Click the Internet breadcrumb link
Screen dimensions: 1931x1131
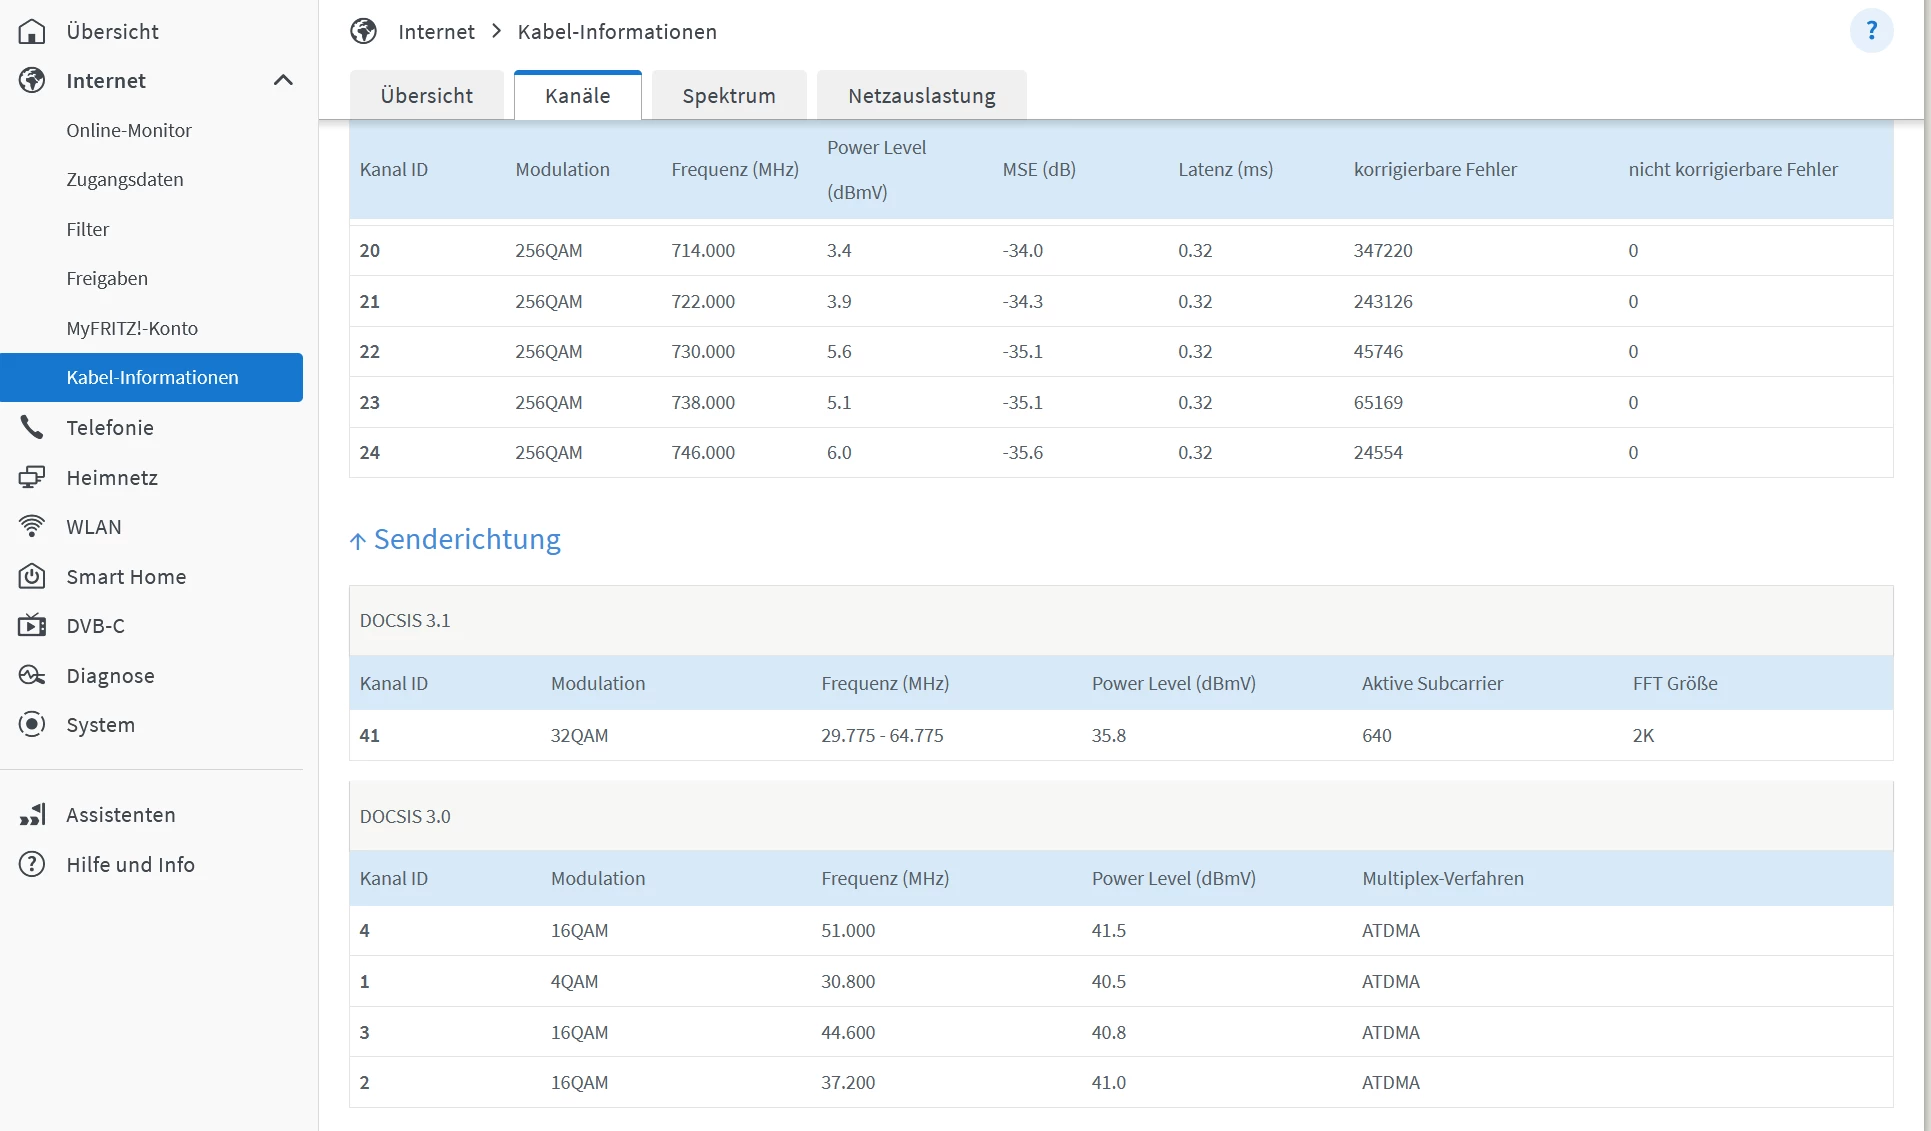[436, 31]
